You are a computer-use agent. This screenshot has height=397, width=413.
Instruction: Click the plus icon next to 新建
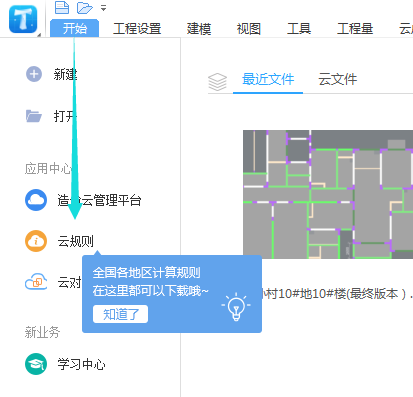[34, 74]
